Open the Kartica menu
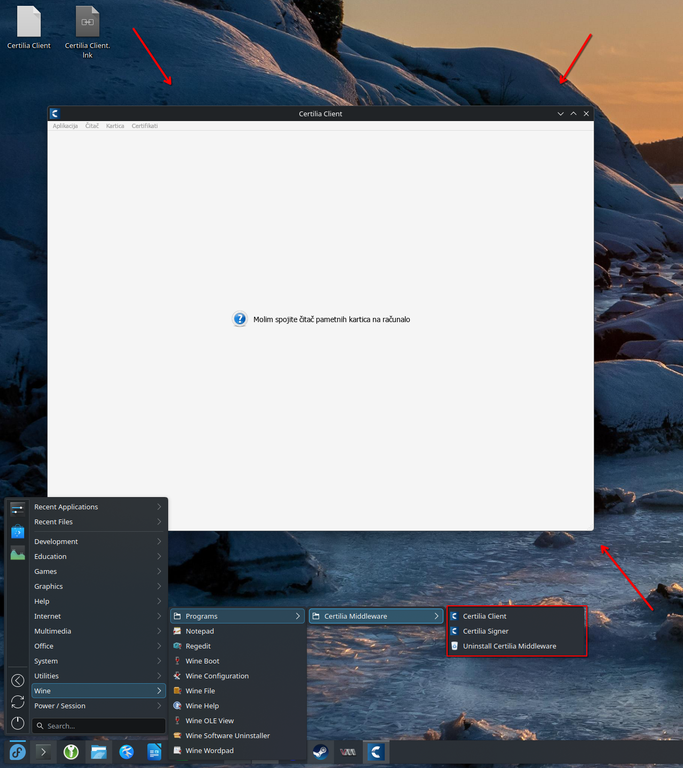The image size is (683, 768). (x=115, y=126)
